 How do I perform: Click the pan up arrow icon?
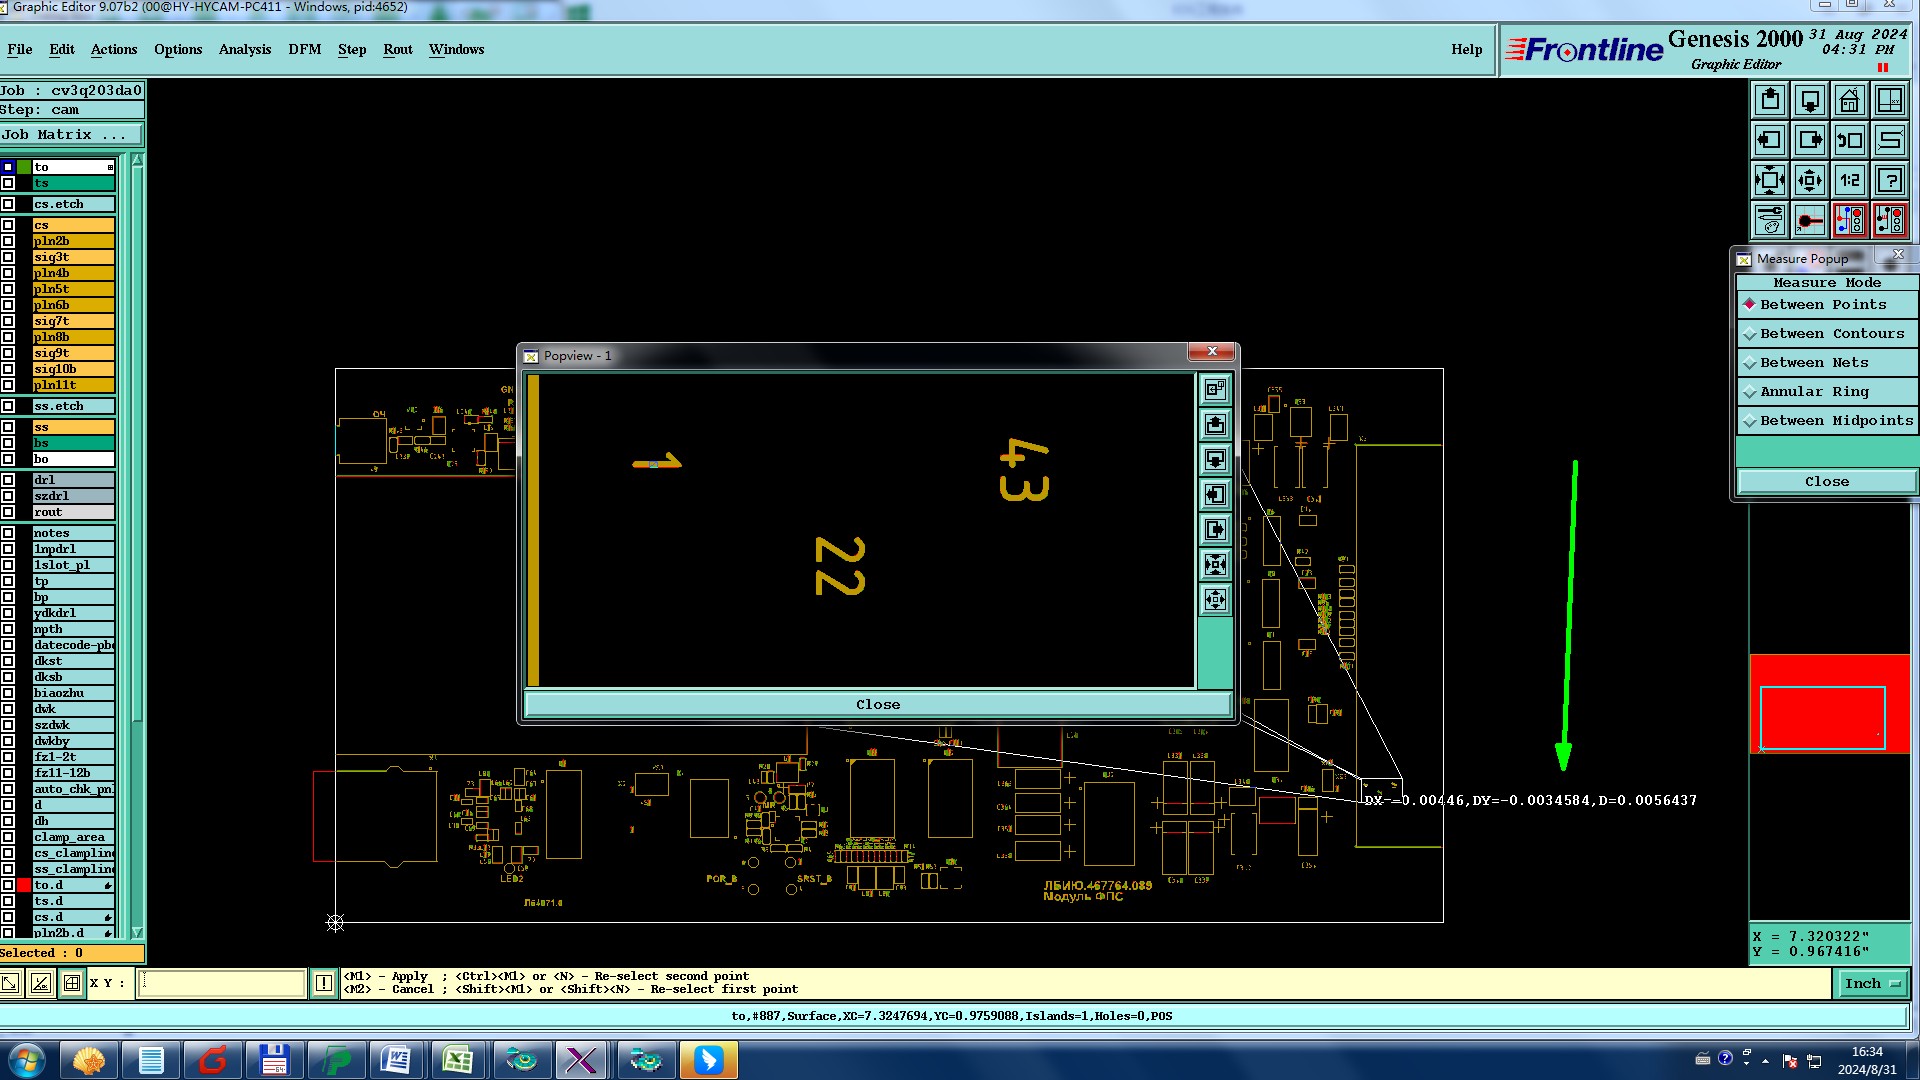click(x=1770, y=101)
